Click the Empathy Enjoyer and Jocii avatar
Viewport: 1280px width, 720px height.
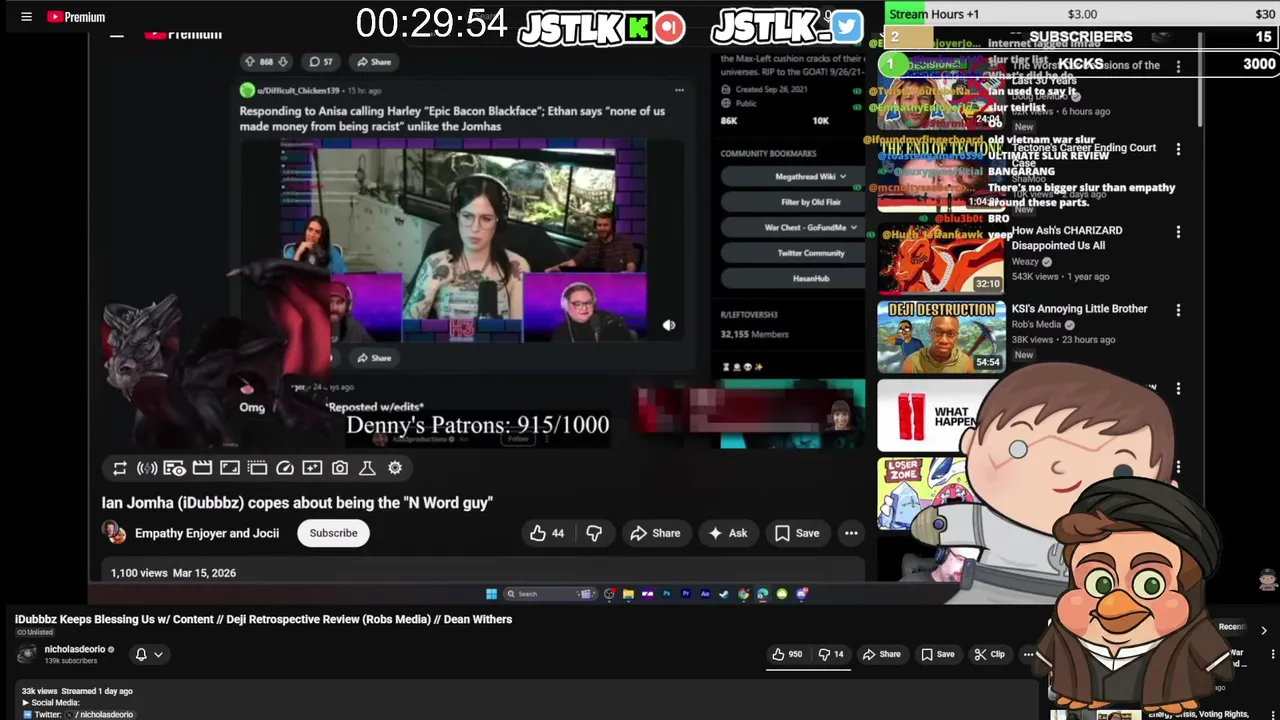point(116,533)
